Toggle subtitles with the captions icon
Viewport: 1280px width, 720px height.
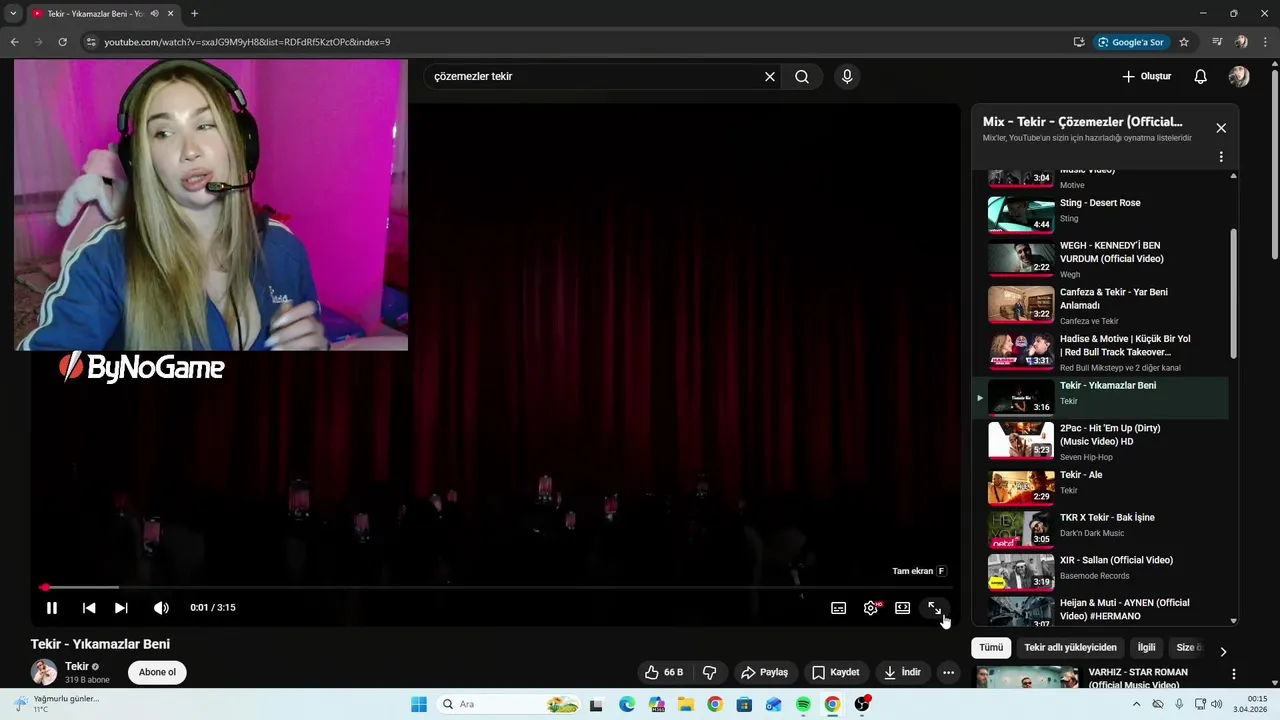[x=838, y=608]
